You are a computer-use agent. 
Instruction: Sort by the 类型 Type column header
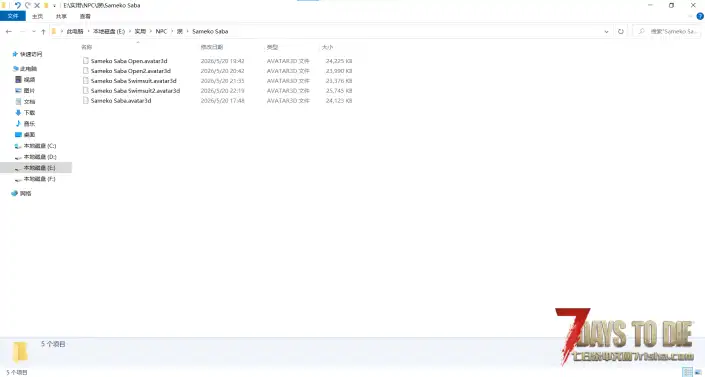click(x=272, y=47)
